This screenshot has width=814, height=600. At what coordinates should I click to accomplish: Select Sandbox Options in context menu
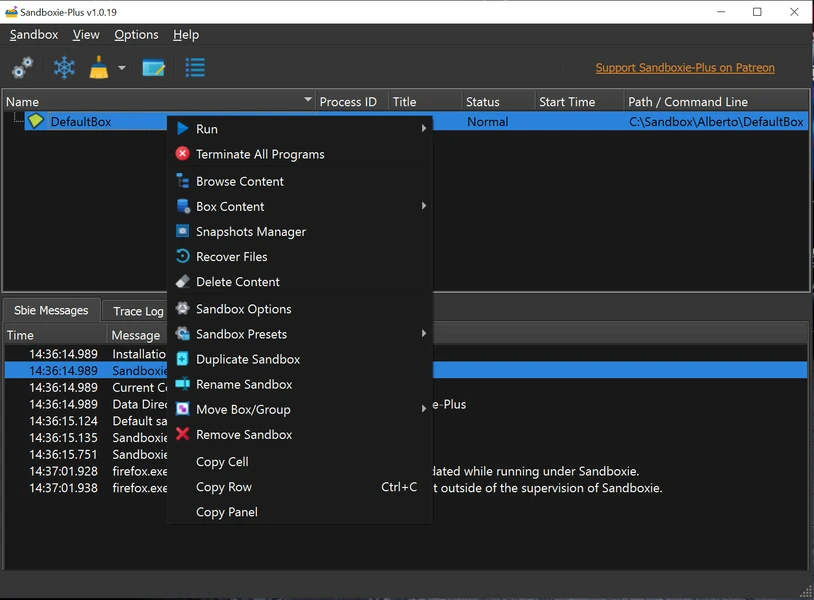pyautogui.click(x=243, y=309)
